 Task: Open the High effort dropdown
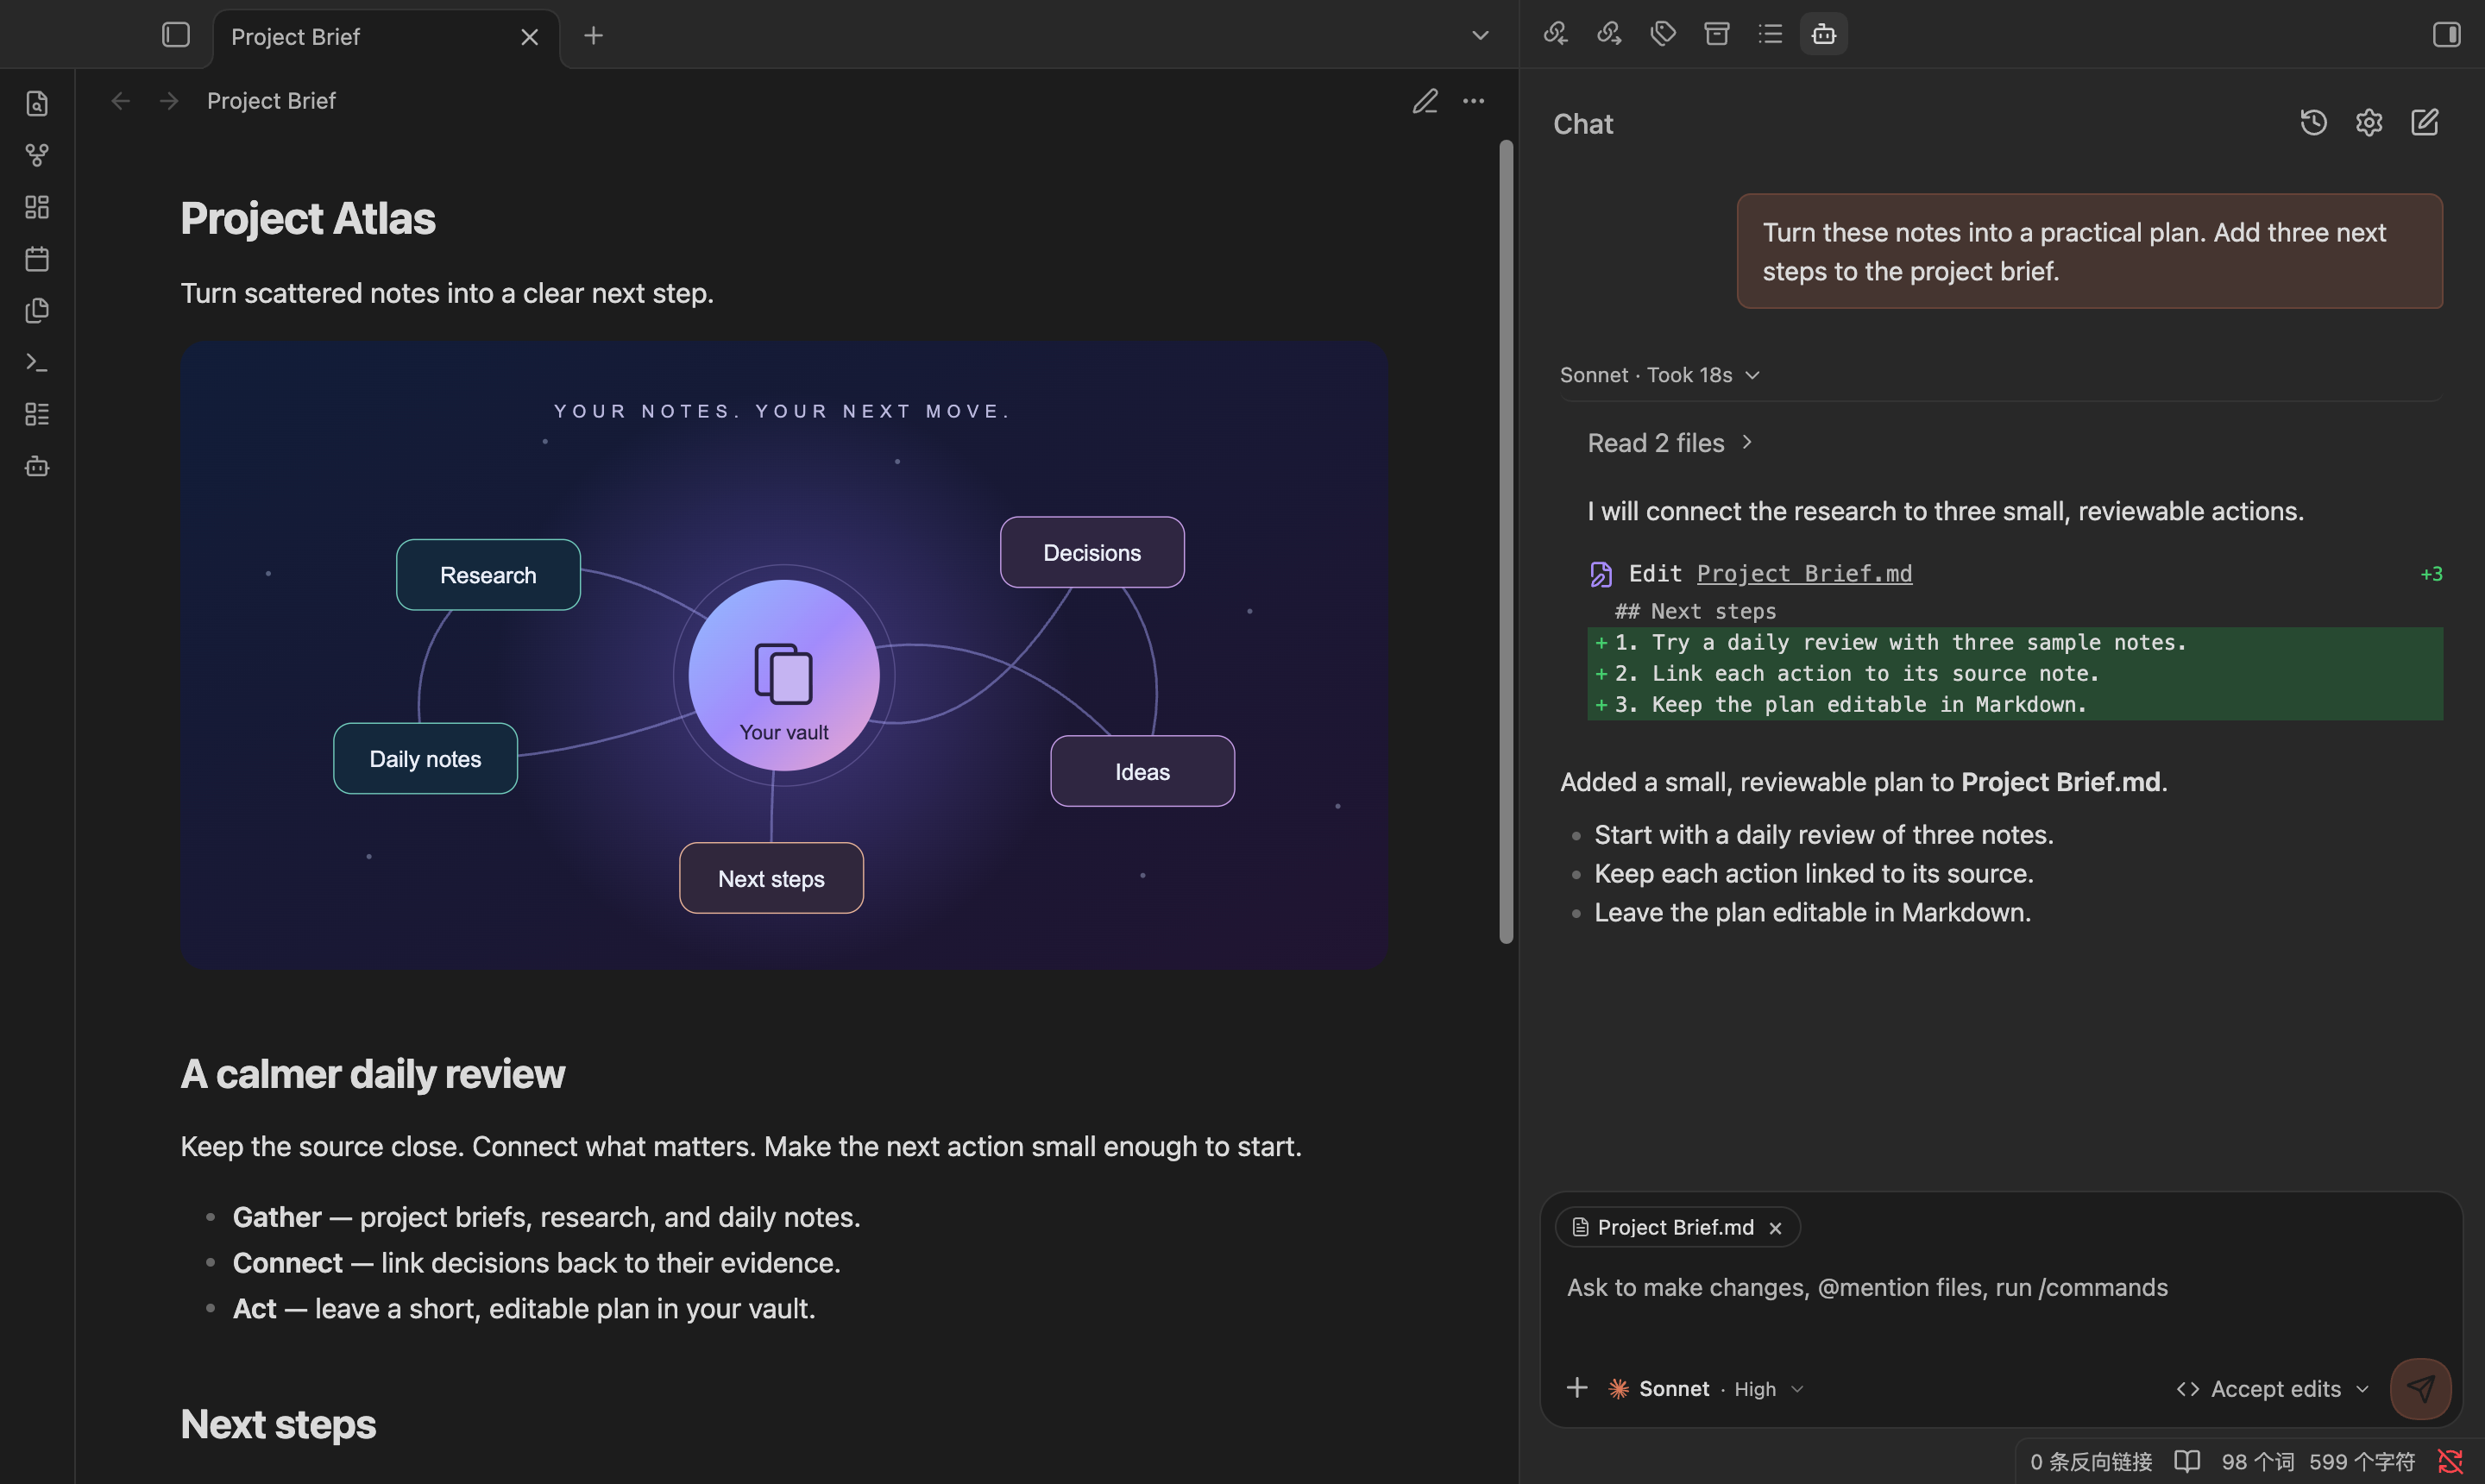[1768, 1389]
